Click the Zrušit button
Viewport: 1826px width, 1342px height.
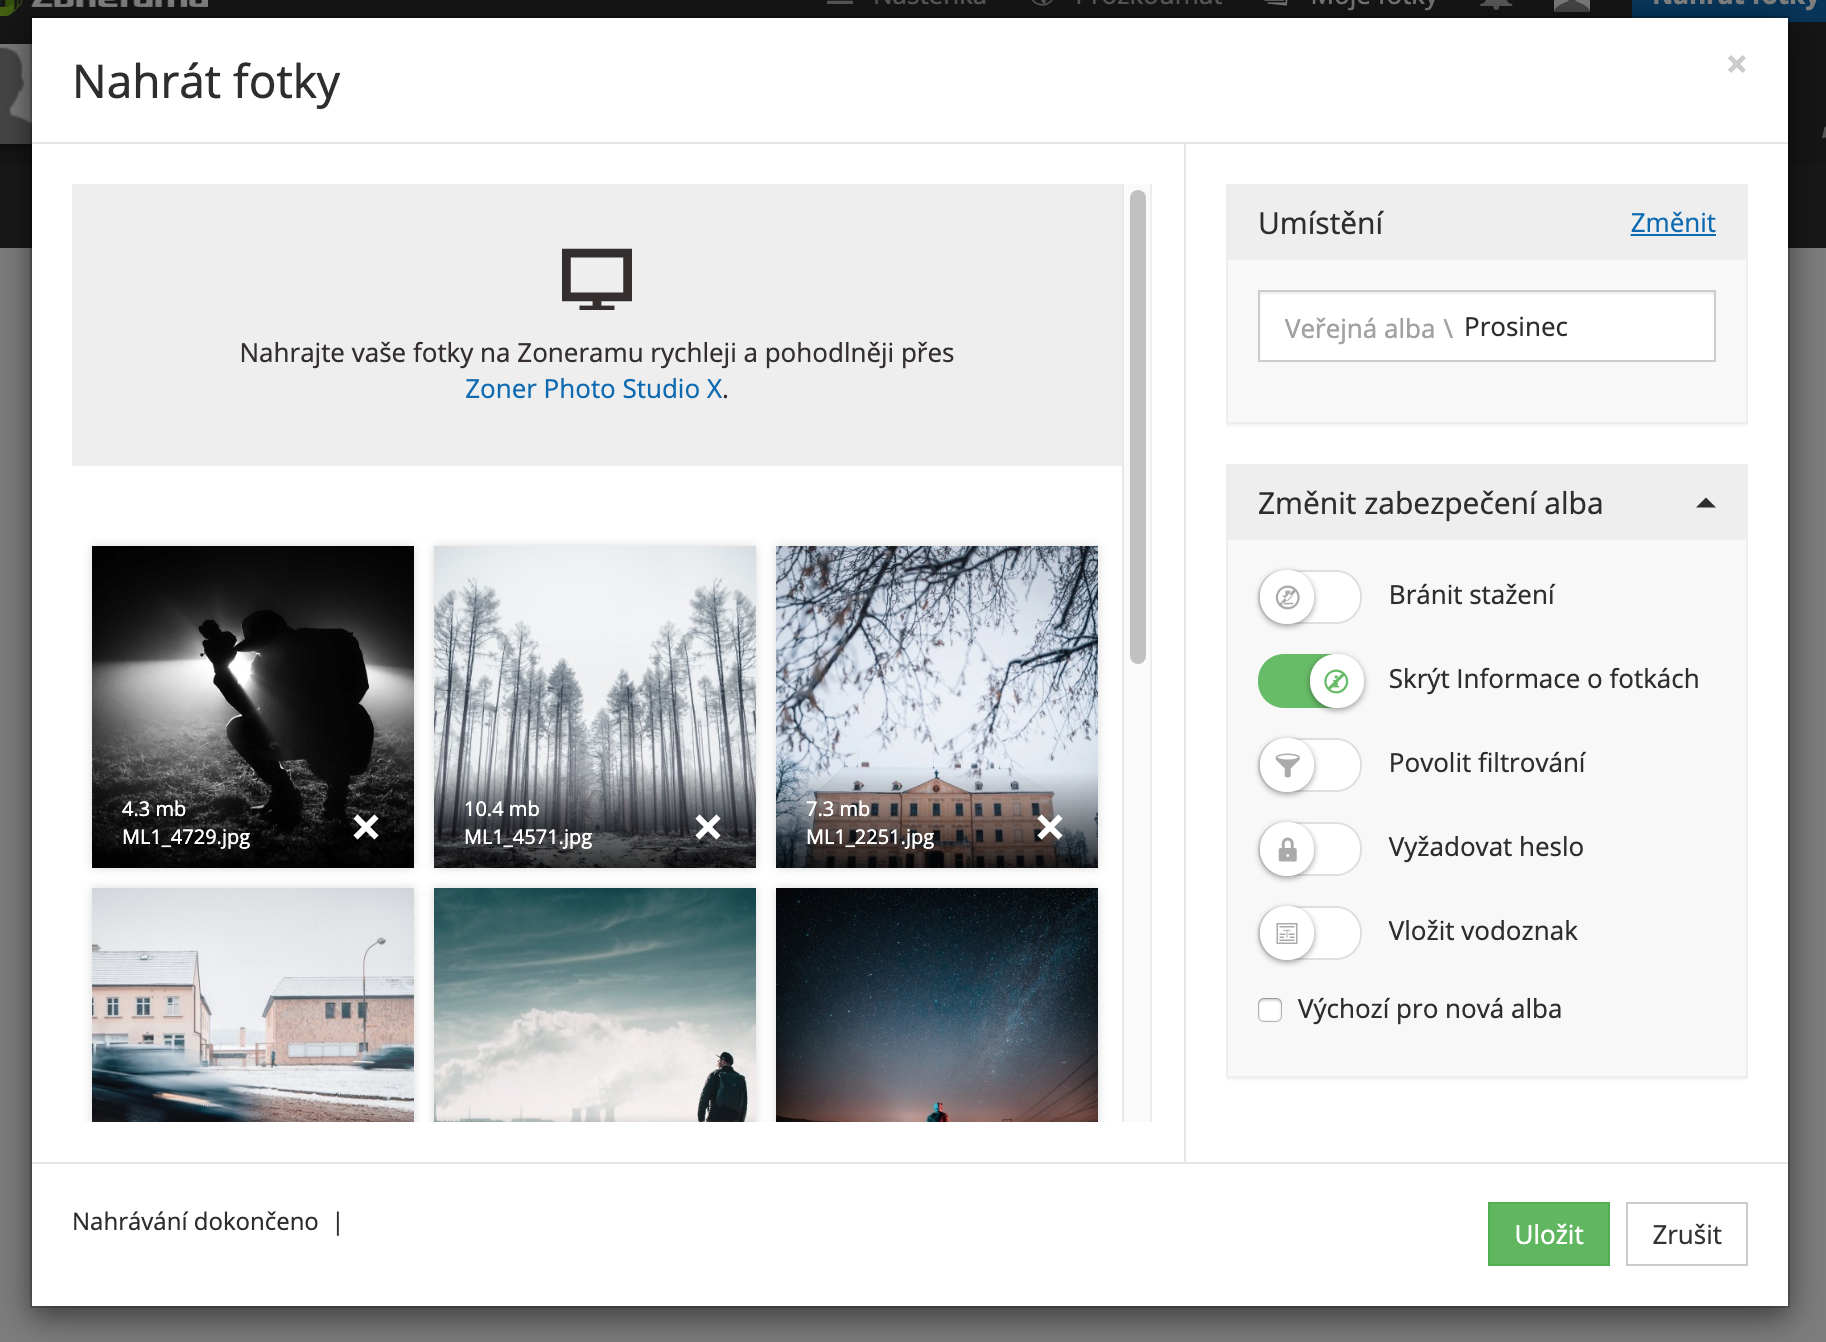point(1686,1234)
